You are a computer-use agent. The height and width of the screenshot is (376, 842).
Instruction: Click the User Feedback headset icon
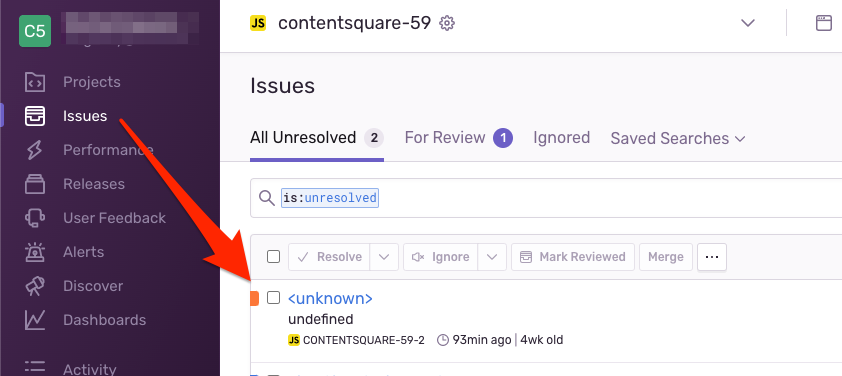coord(35,218)
